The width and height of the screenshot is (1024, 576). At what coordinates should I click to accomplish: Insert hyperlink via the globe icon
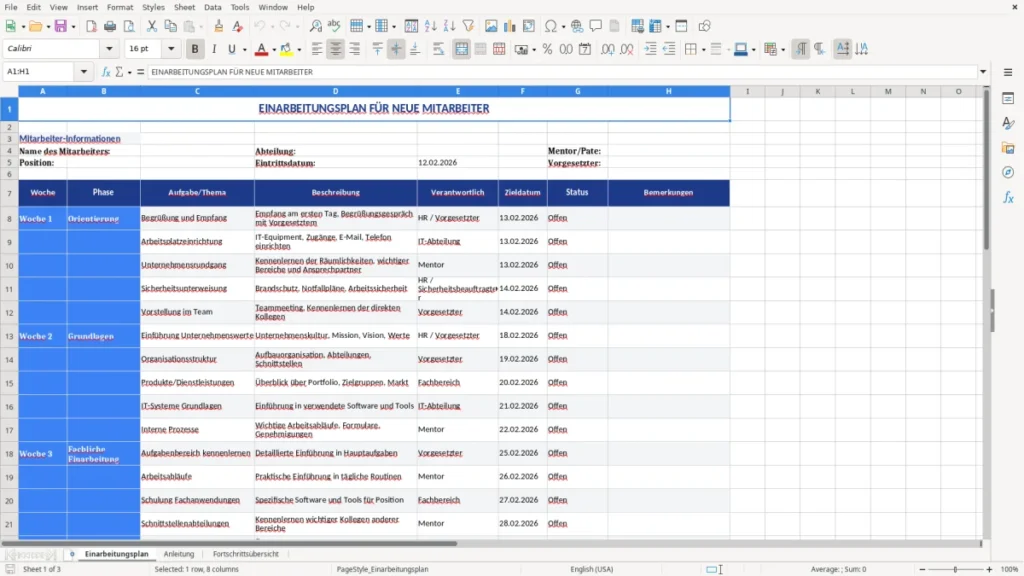pos(577,26)
